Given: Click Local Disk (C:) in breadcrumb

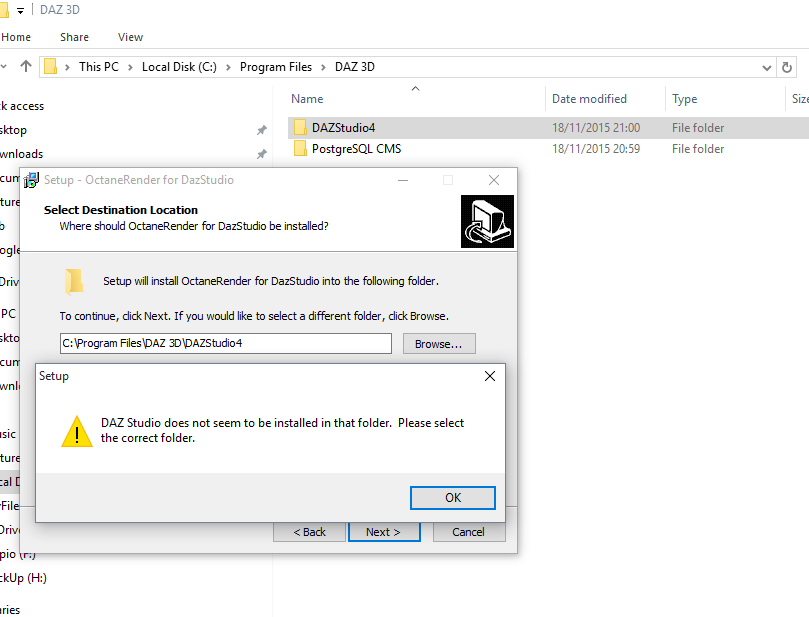Looking at the screenshot, I should (179, 67).
